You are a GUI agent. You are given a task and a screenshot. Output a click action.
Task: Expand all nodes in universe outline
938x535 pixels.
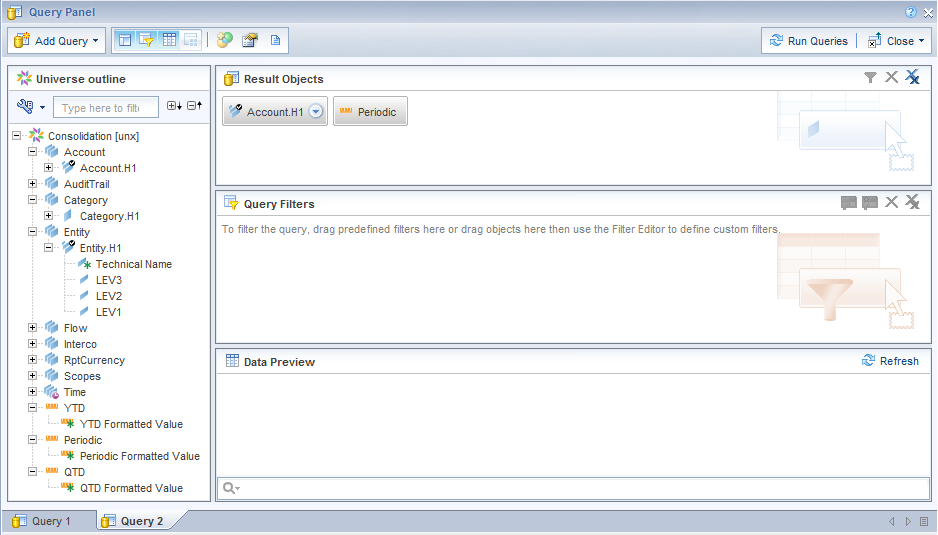(x=174, y=106)
